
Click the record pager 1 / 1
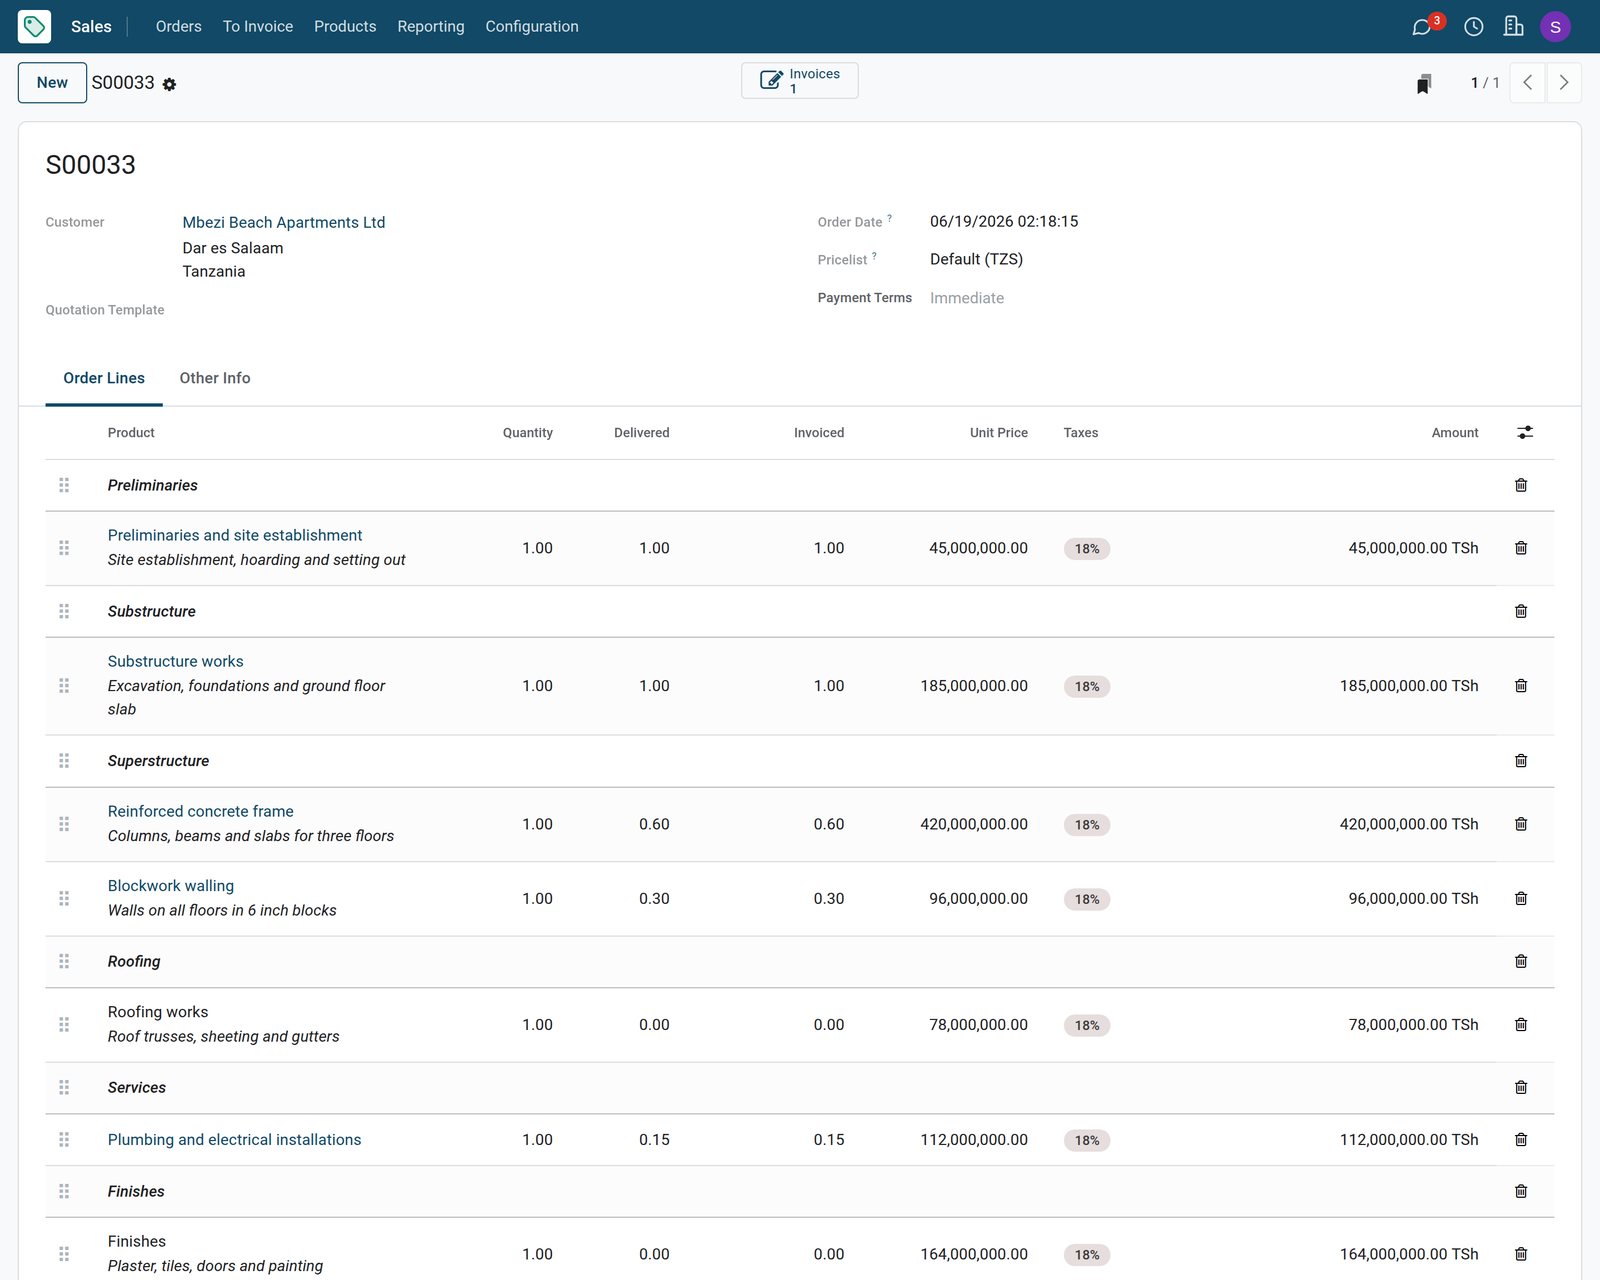pos(1485,83)
